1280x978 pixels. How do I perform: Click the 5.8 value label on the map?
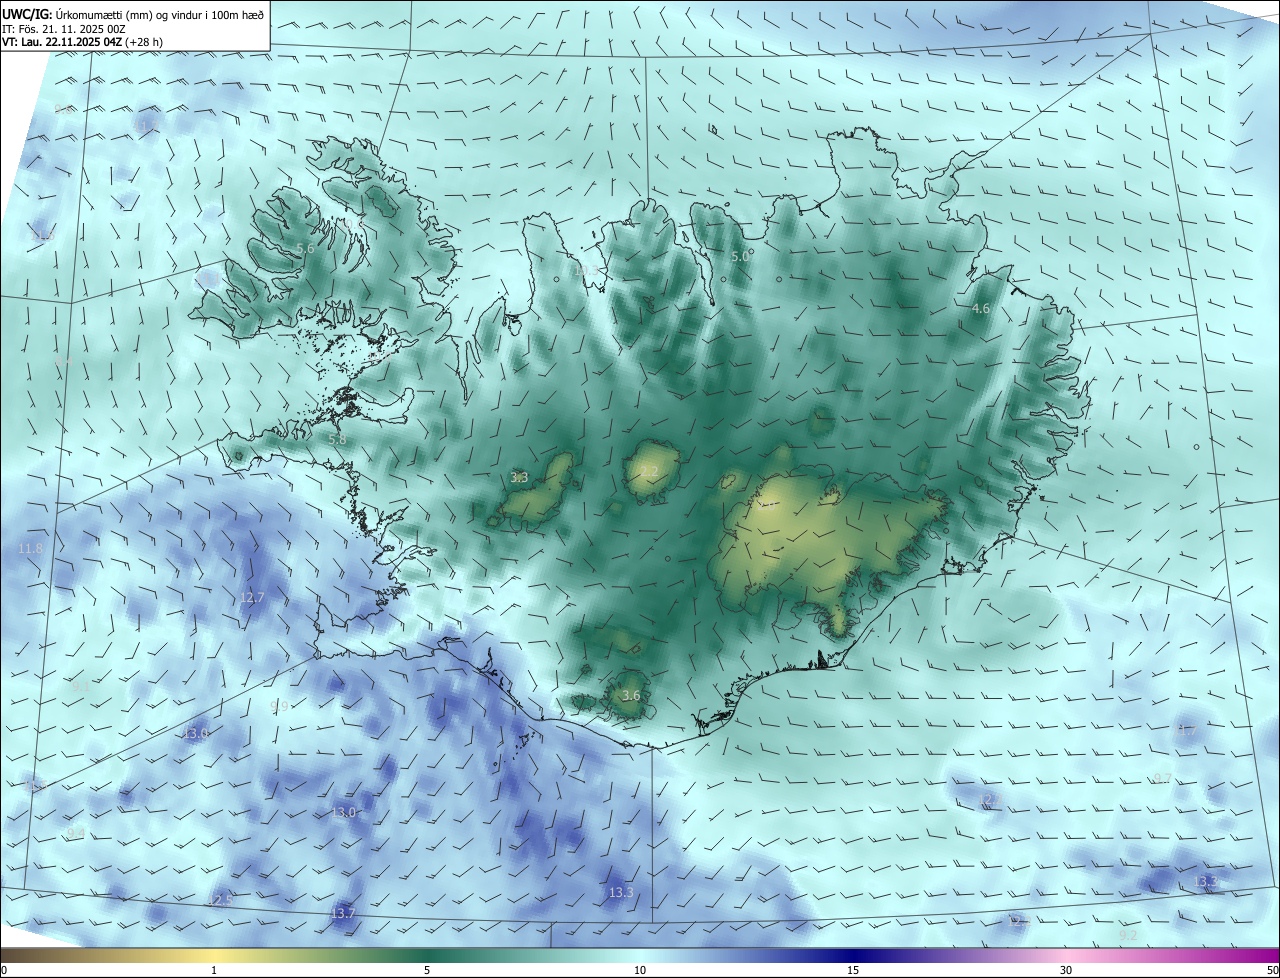(x=337, y=439)
